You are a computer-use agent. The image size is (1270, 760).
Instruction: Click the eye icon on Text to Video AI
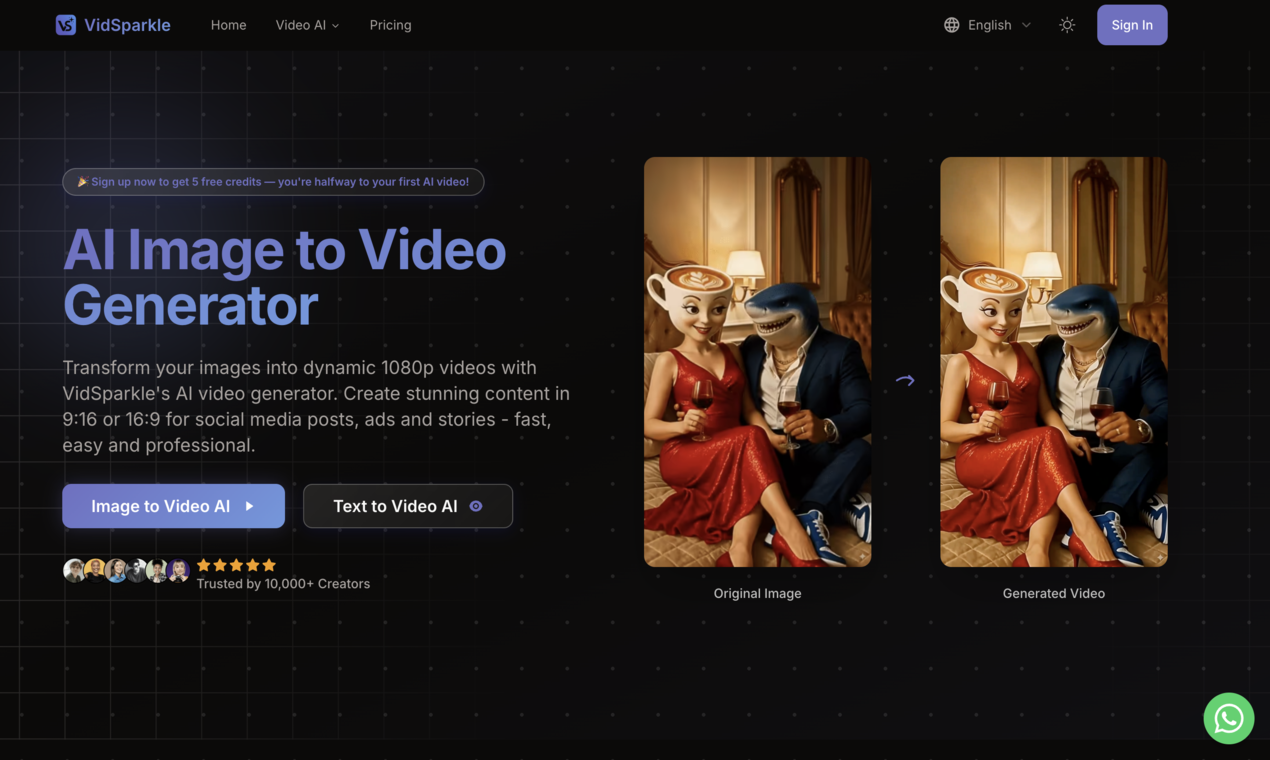click(477, 506)
